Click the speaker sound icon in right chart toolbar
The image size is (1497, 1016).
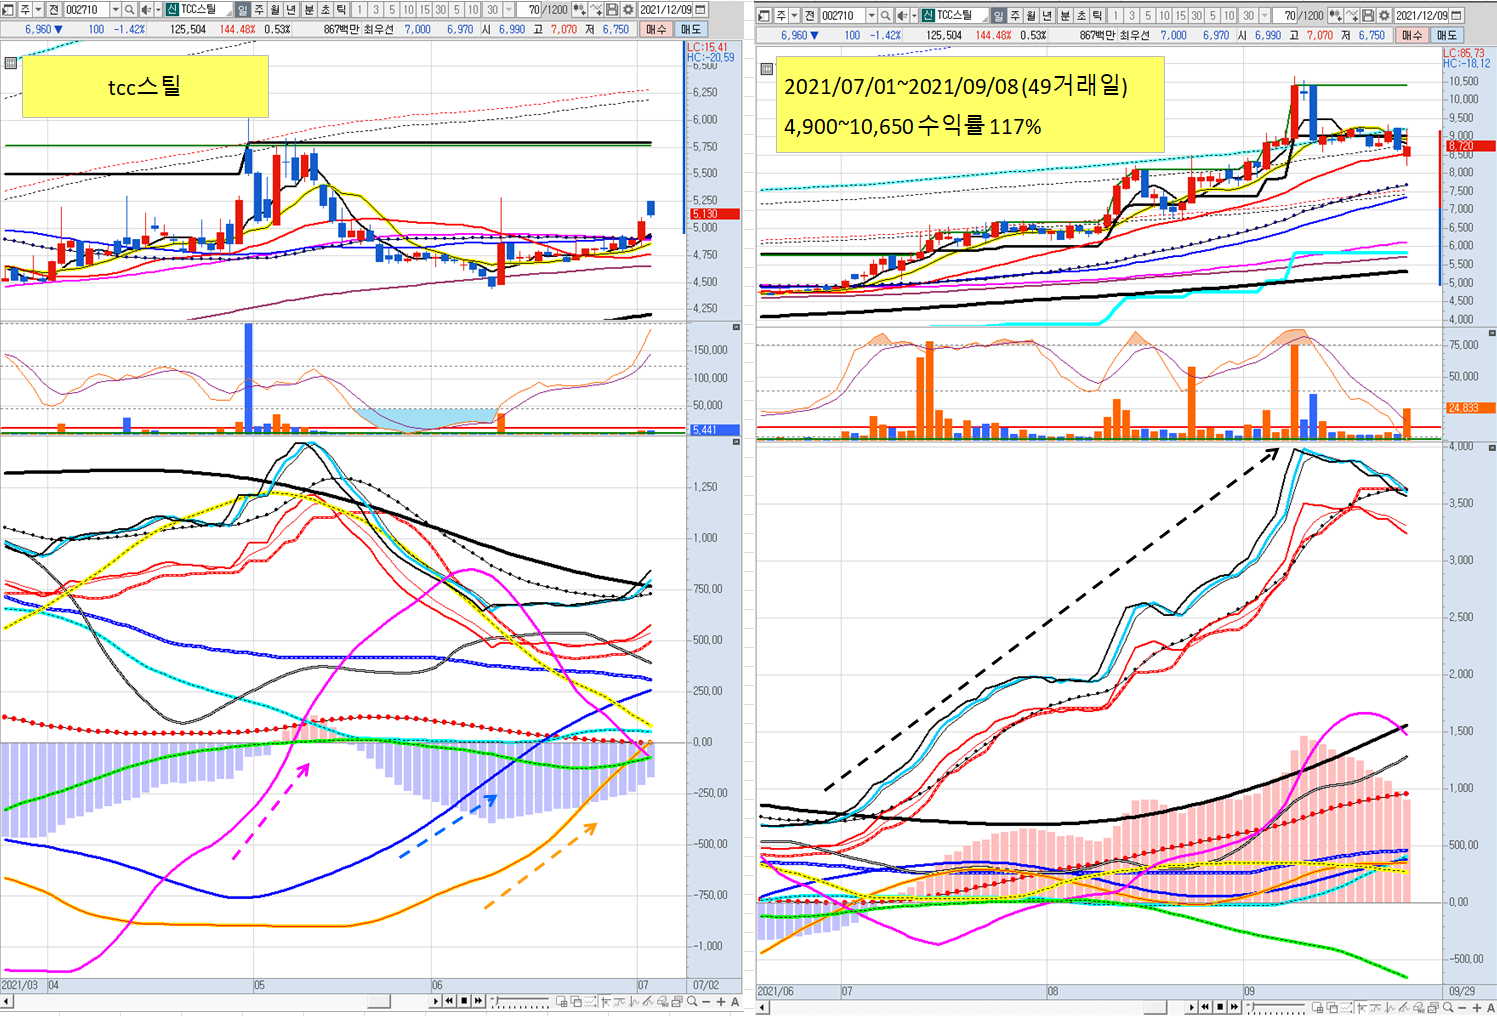click(x=902, y=16)
